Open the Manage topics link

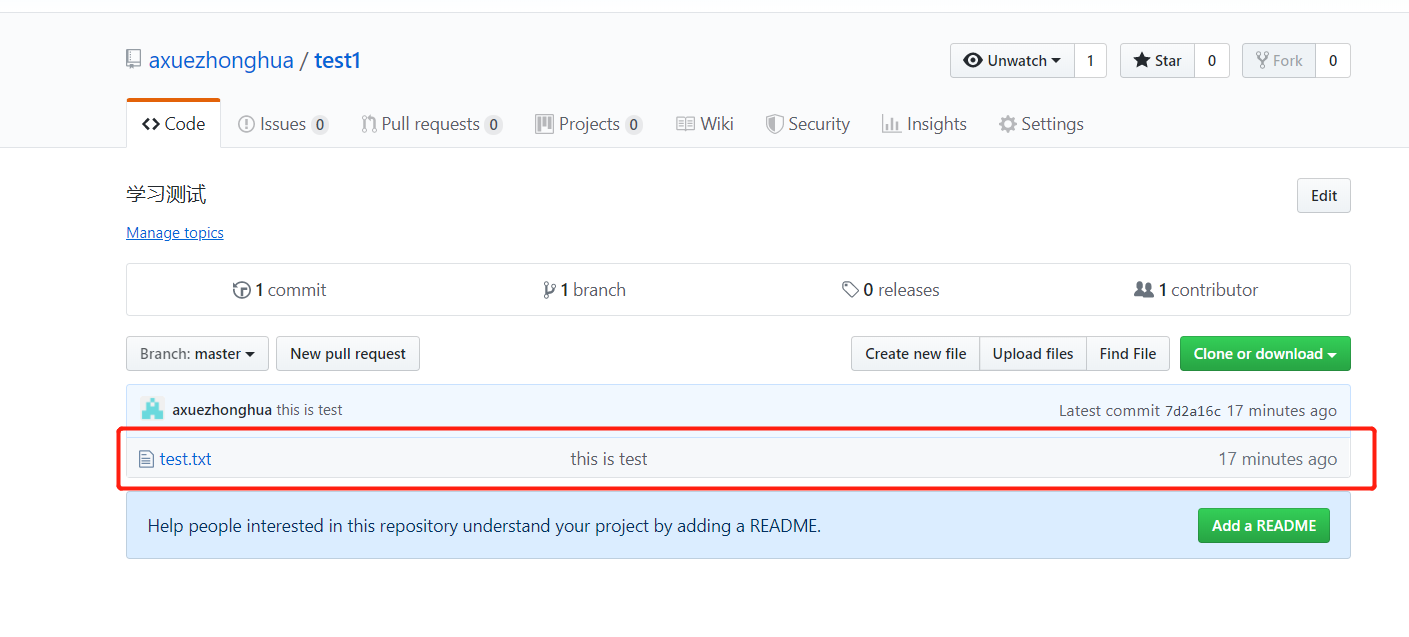point(175,233)
